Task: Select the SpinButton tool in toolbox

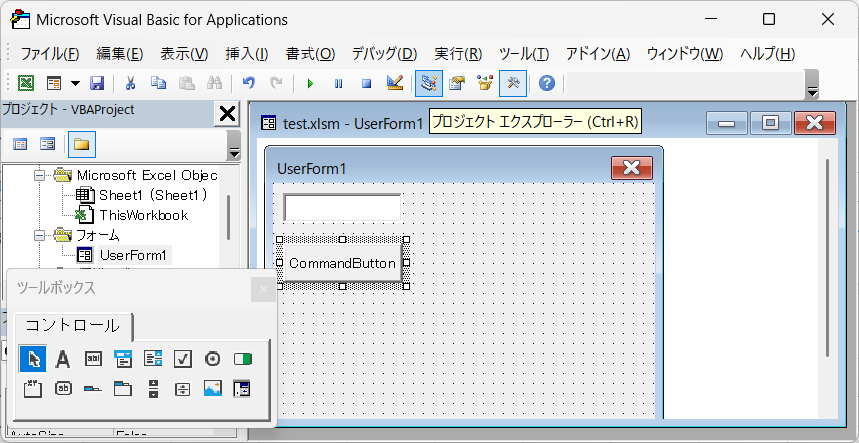Action: (x=183, y=389)
